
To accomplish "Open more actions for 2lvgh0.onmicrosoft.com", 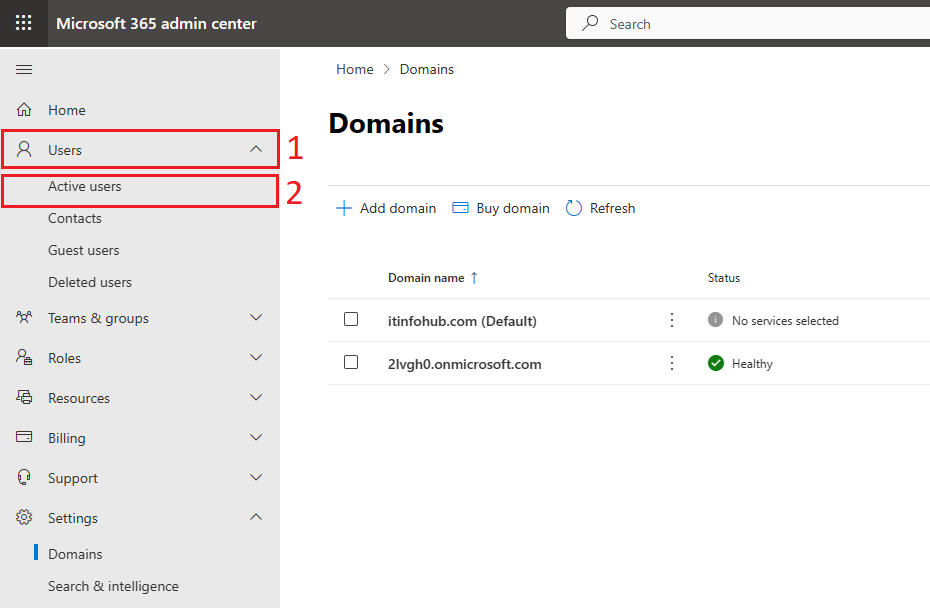I will 671,363.
